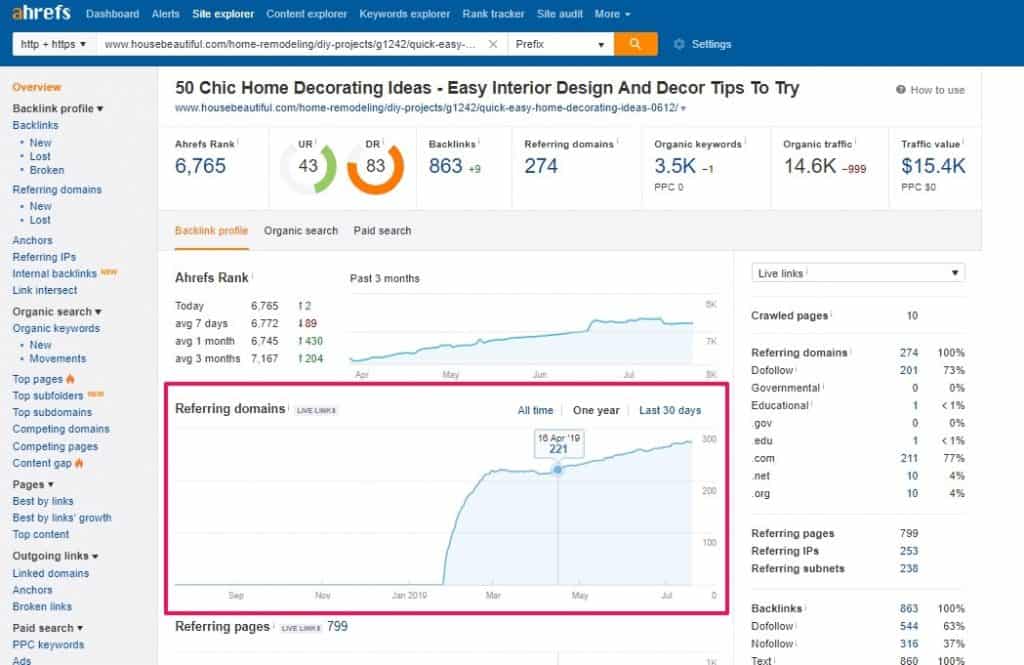This screenshot has height=665, width=1024.
Task: Open the Prefix mode dropdown
Action: pos(560,45)
